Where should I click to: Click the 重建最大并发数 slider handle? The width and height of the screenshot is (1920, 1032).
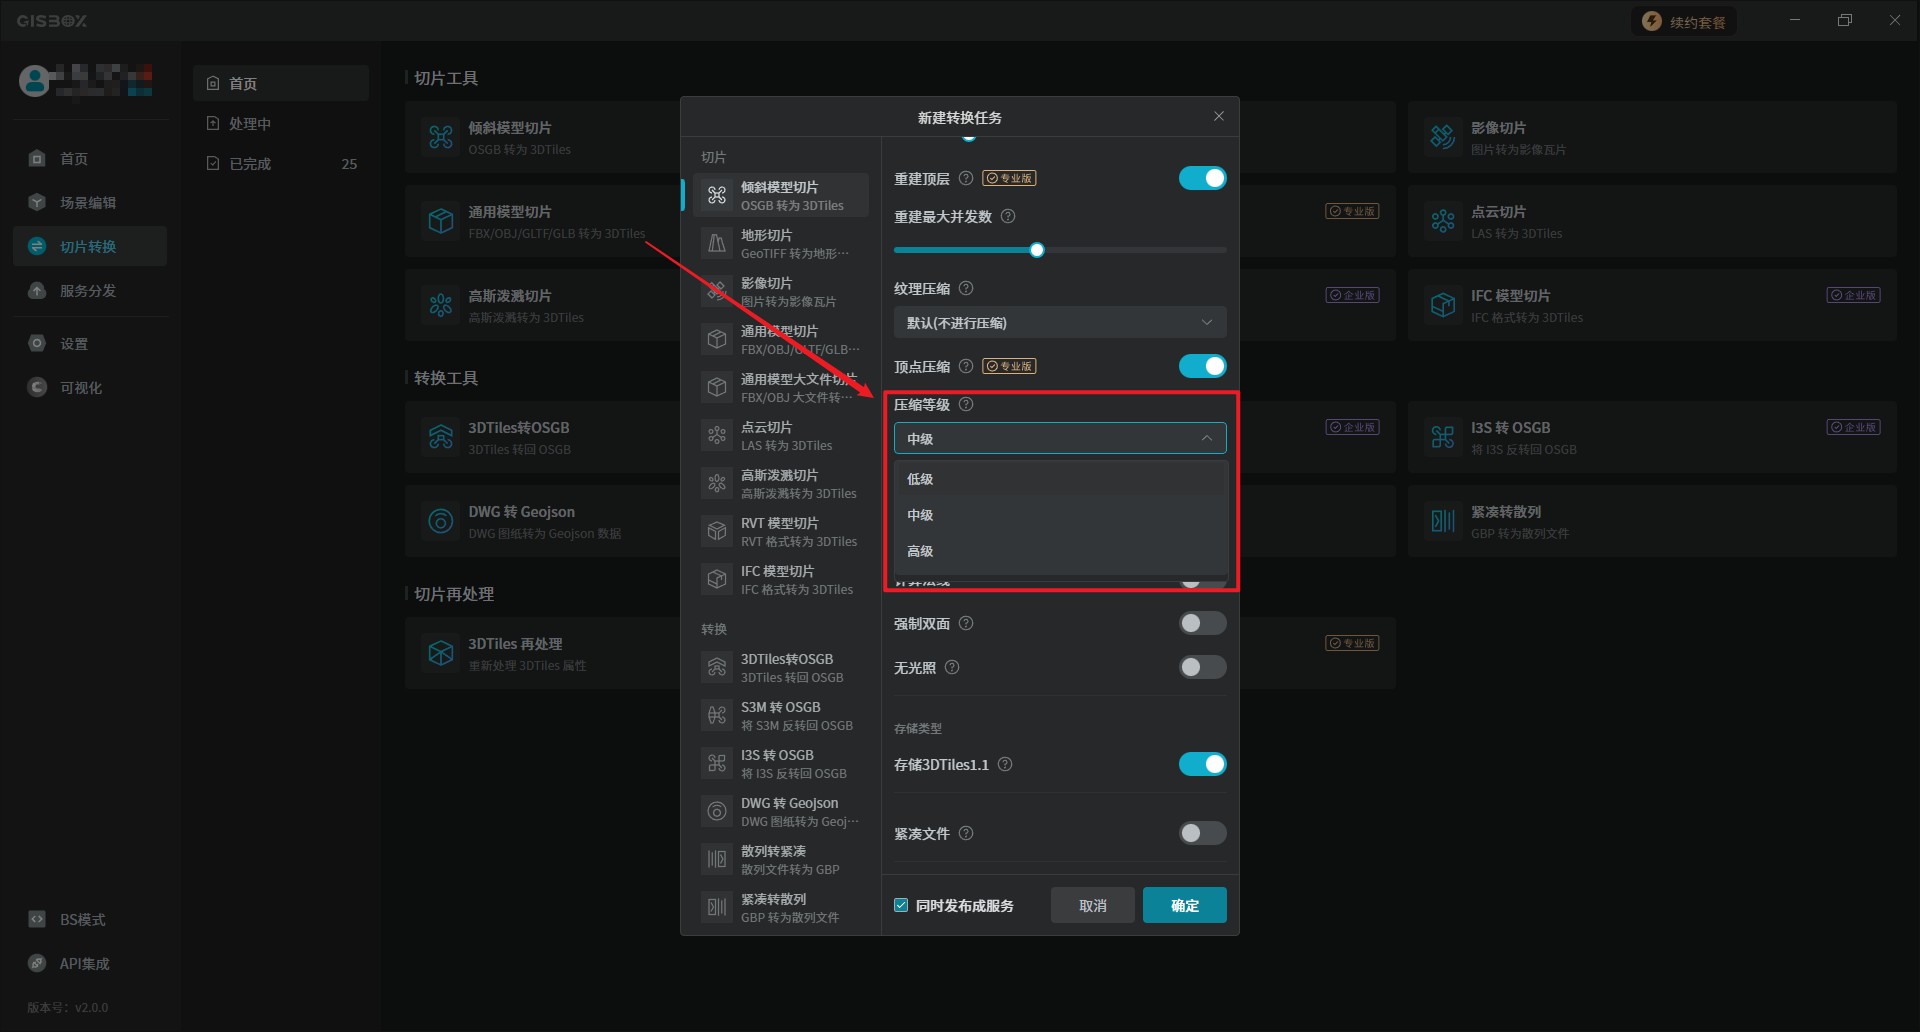pos(1037,250)
